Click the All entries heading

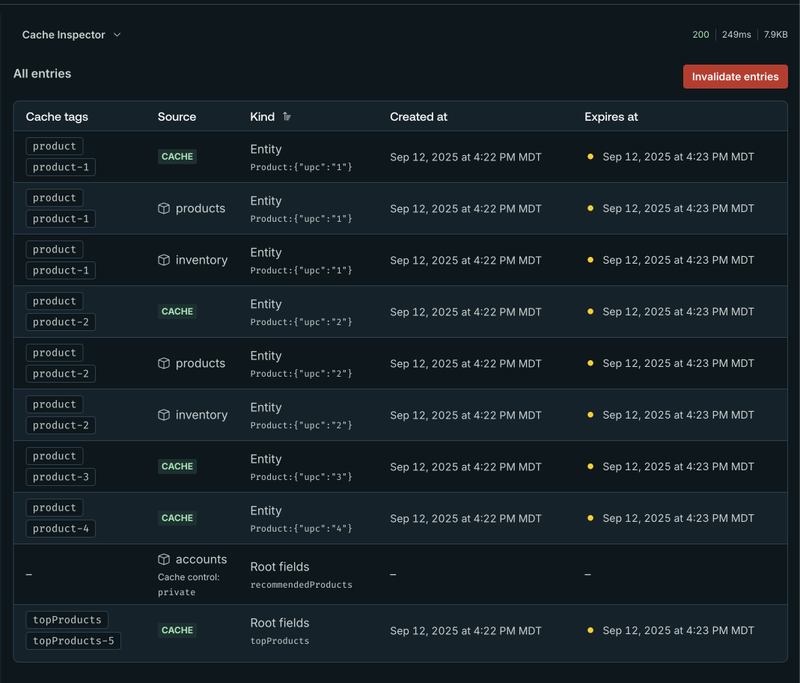(x=42, y=74)
